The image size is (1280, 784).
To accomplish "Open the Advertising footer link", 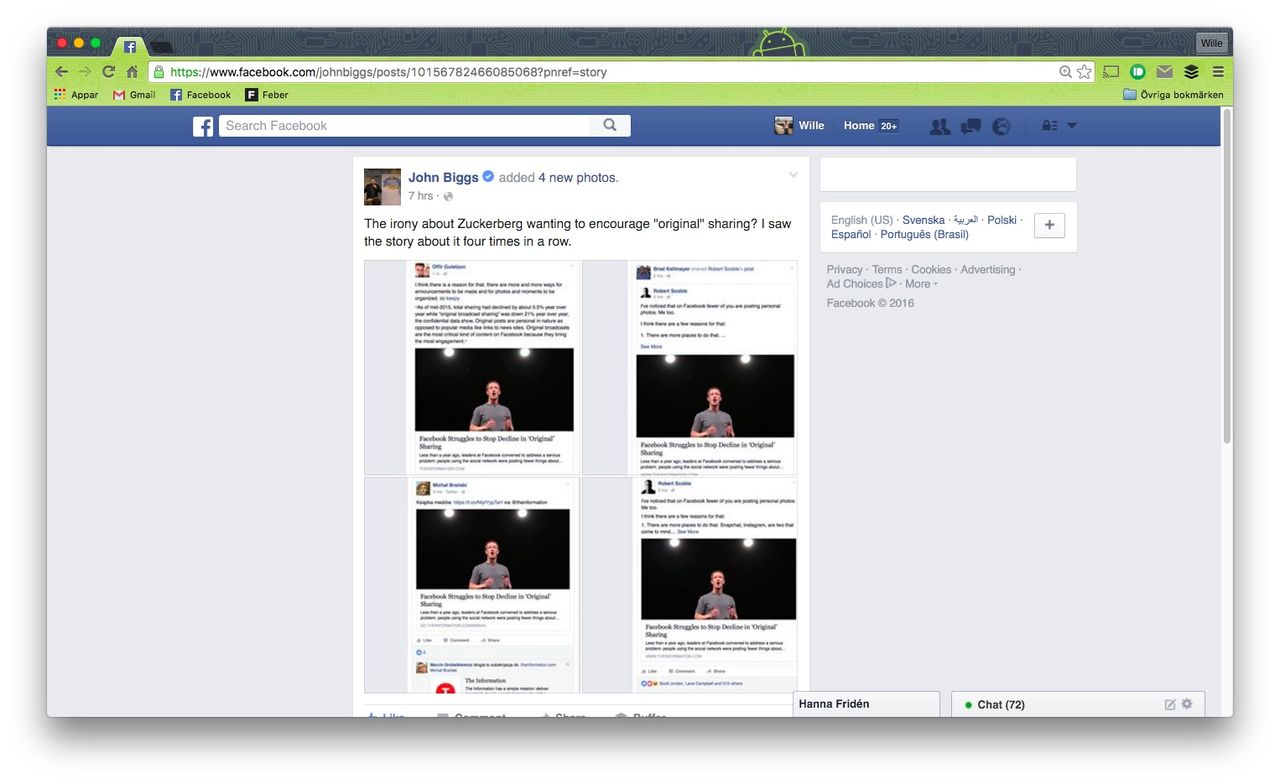I will click(988, 270).
